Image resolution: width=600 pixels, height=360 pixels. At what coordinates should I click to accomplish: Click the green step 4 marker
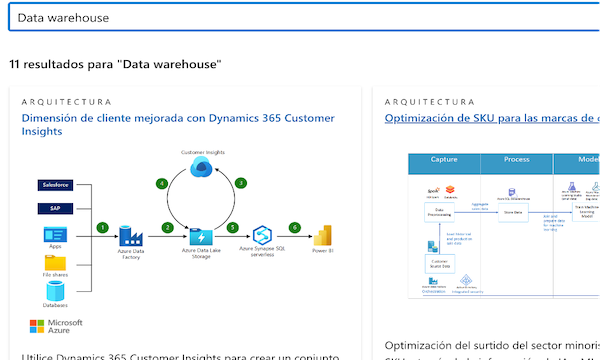(x=162, y=184)
